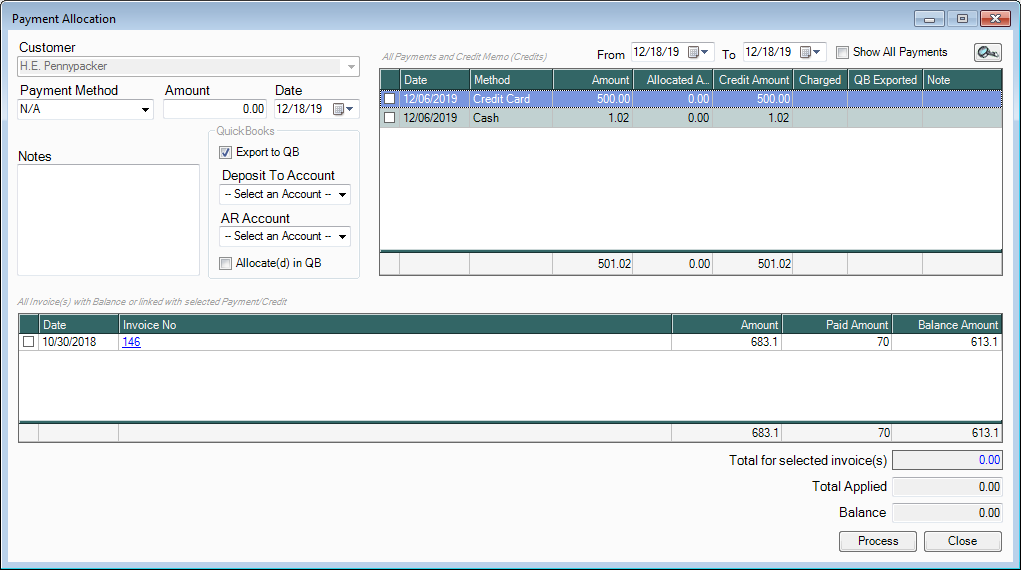This screenshot has height=570, width=1021.
Task: Click the Process button
Action: [878, 541]
